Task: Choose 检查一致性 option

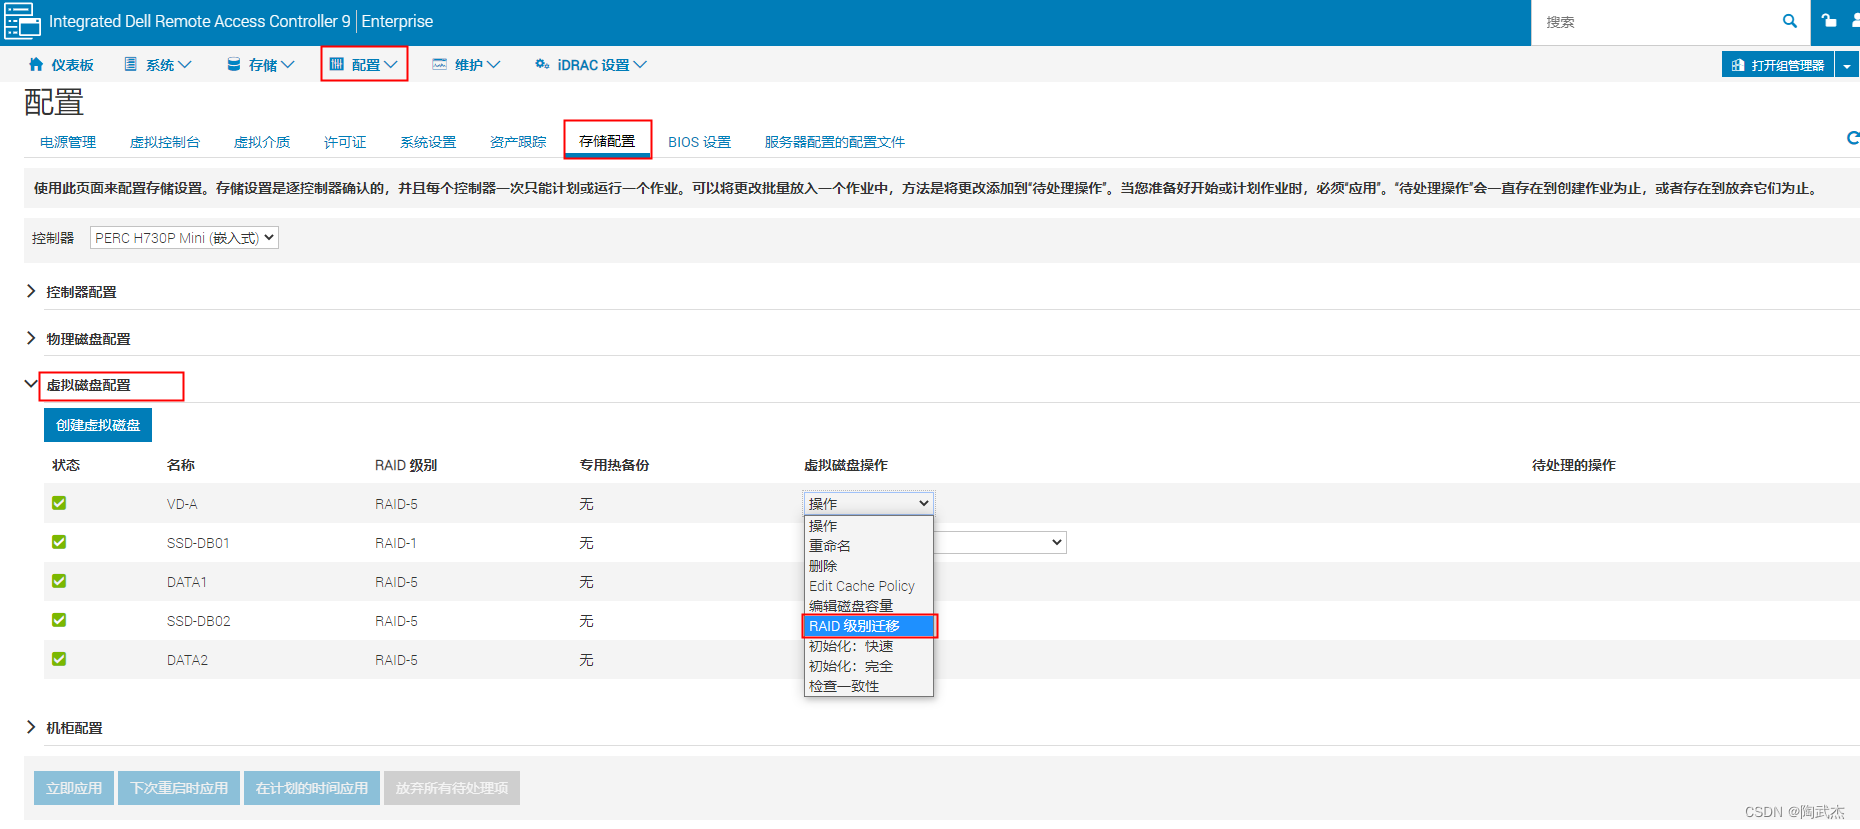Action: 868,686
